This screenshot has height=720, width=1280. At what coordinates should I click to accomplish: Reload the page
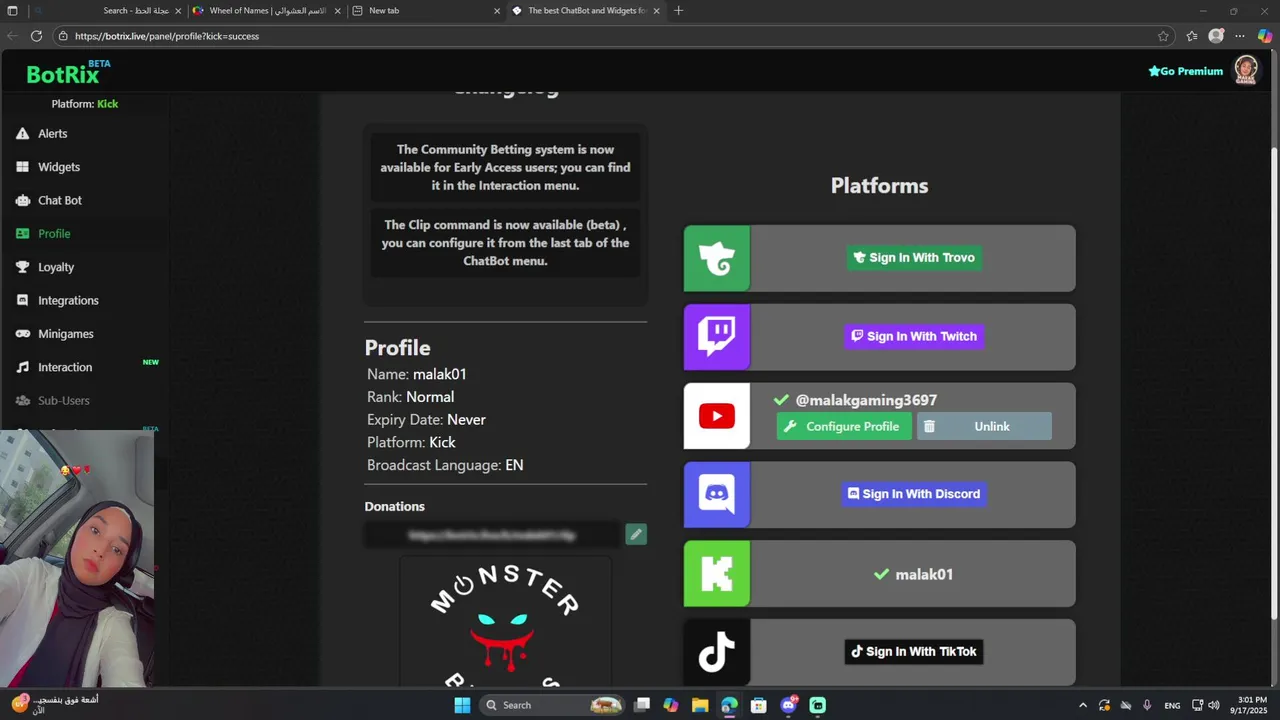pyautogui.click(x=36, y=36)
